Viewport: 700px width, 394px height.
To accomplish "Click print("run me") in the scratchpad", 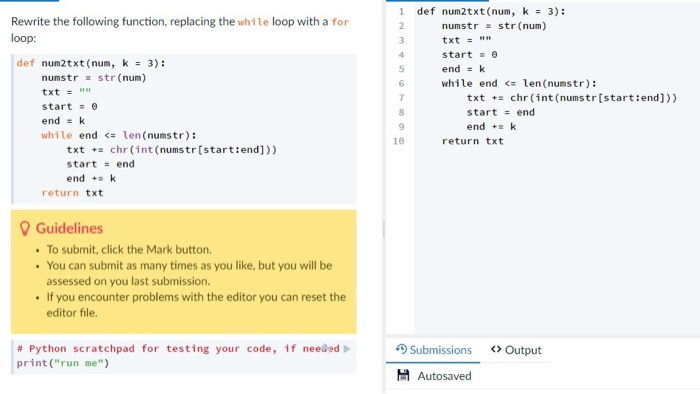I will coord(62,363).
